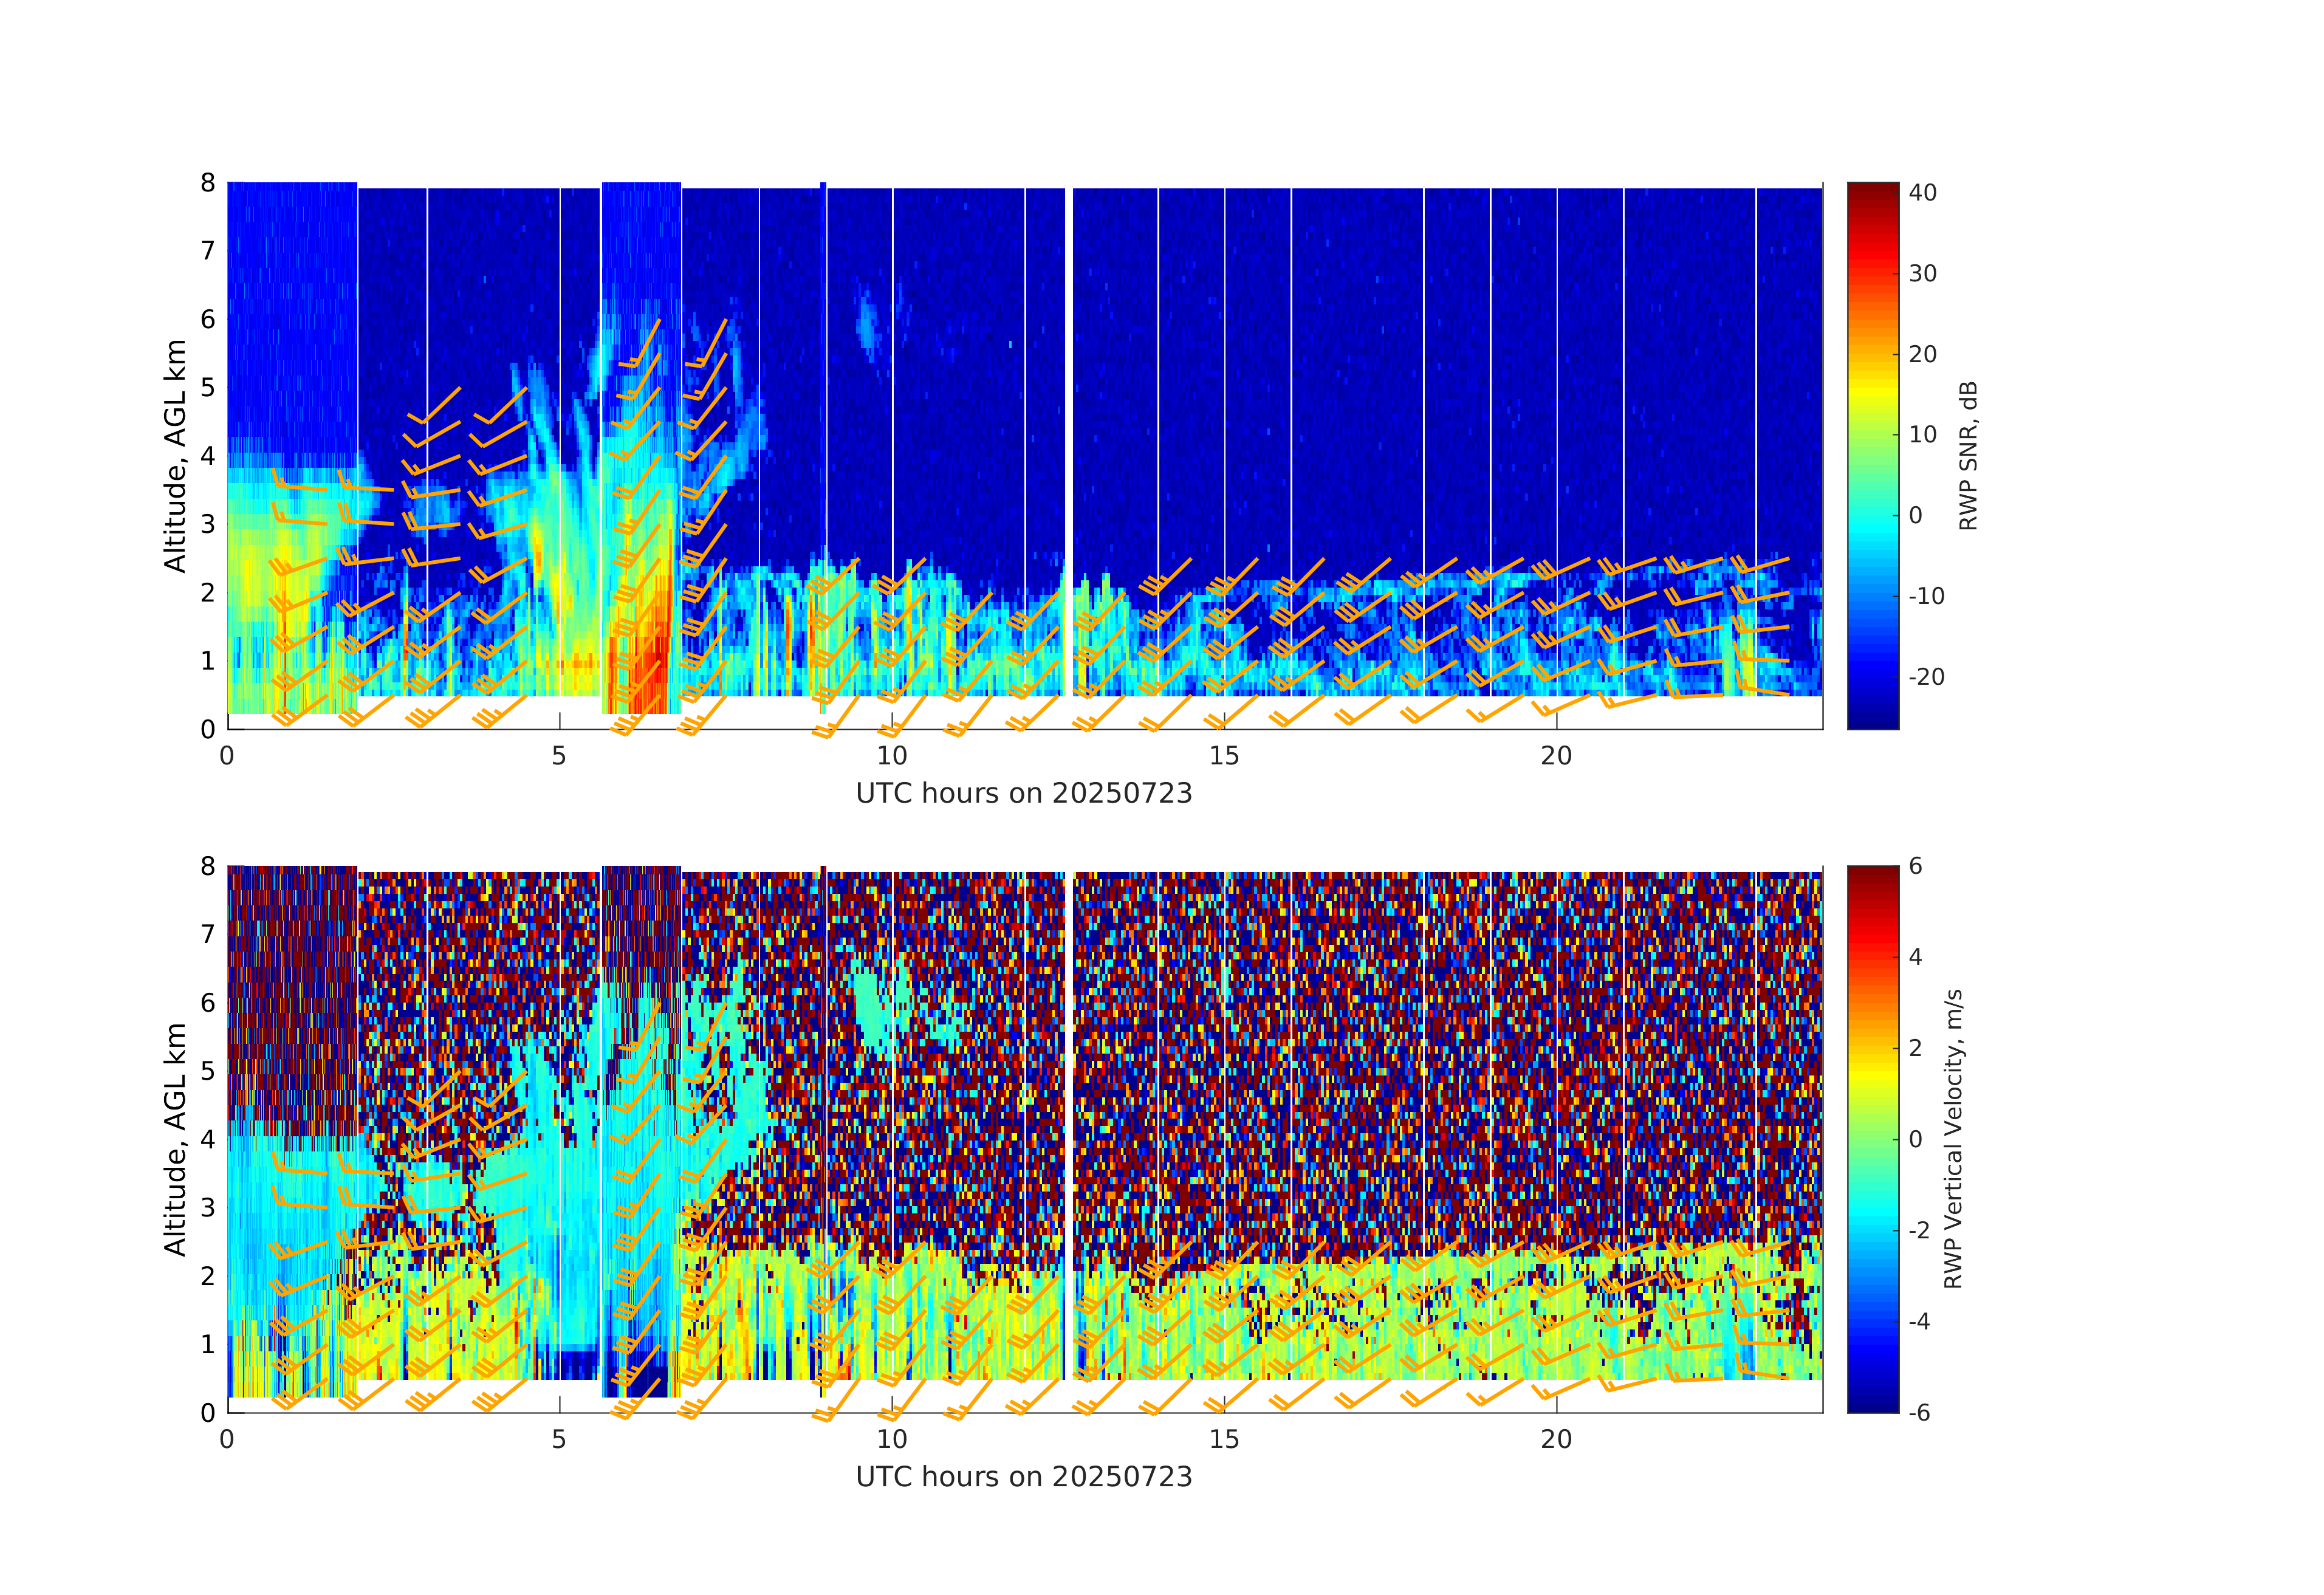Viewport: 2324px width, 1595px height.
Task: Click the -6 tick on velocity colorbar
Action: (x=1919, y=1412)
